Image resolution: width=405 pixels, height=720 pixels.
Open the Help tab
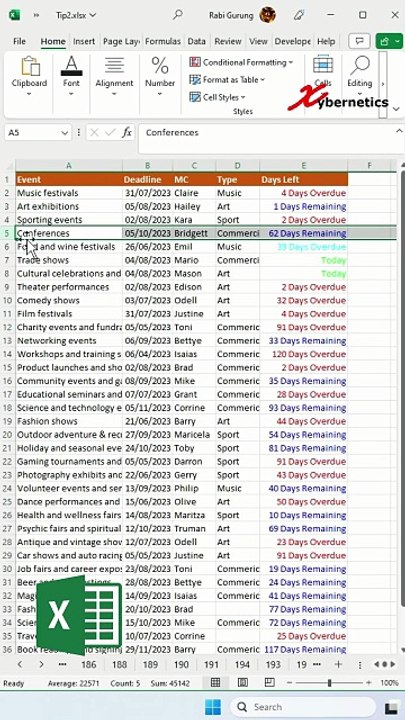326,41
